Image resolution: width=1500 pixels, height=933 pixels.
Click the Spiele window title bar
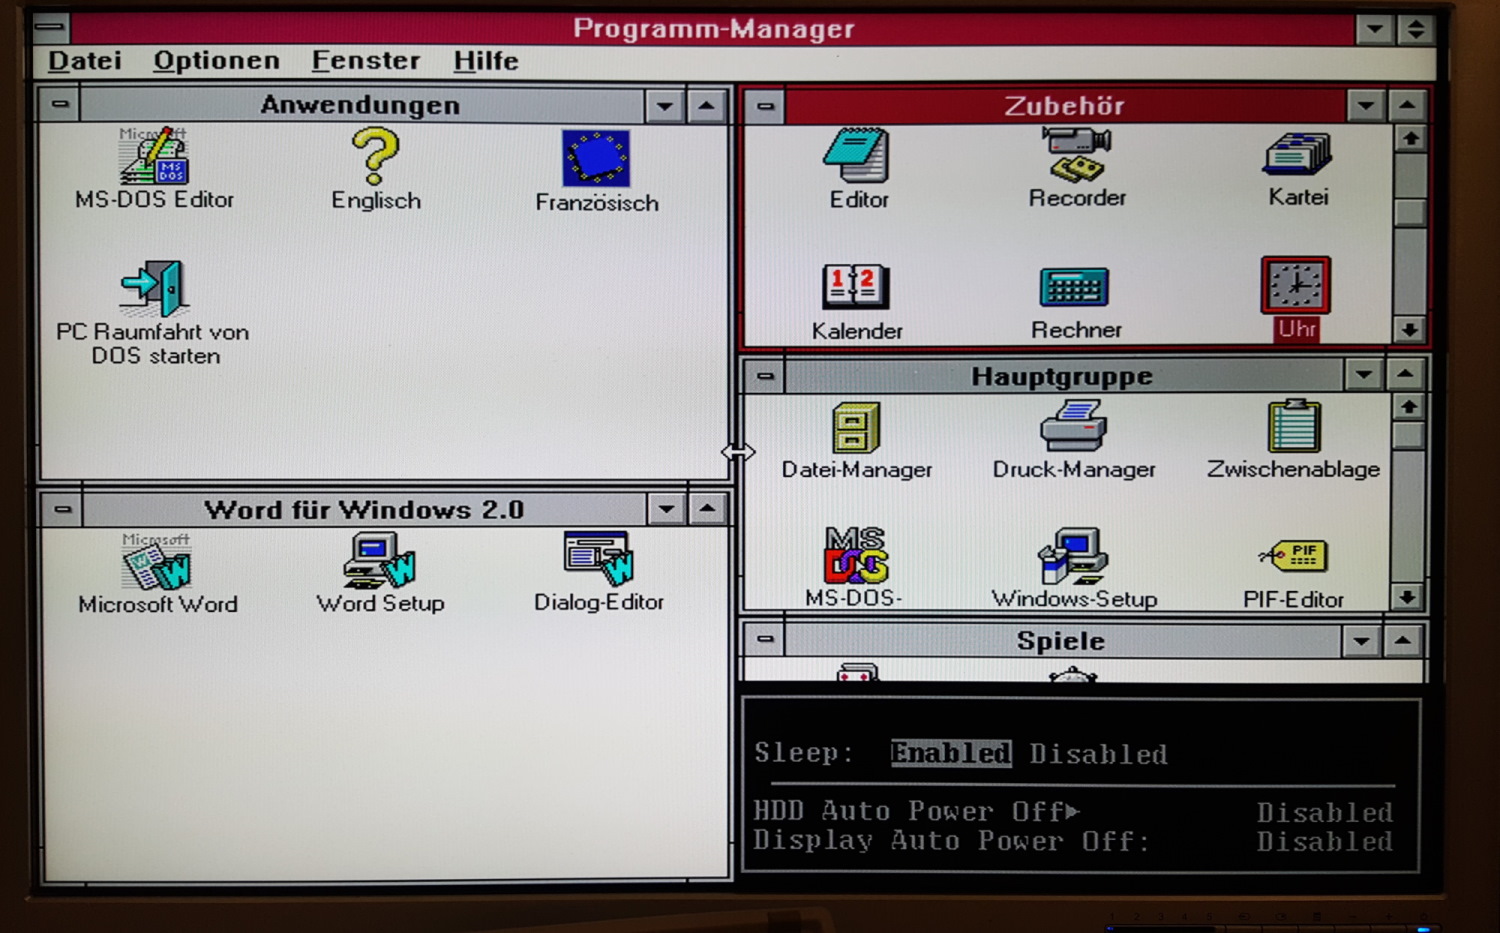pyautogui.click(x=1061, y=640)
